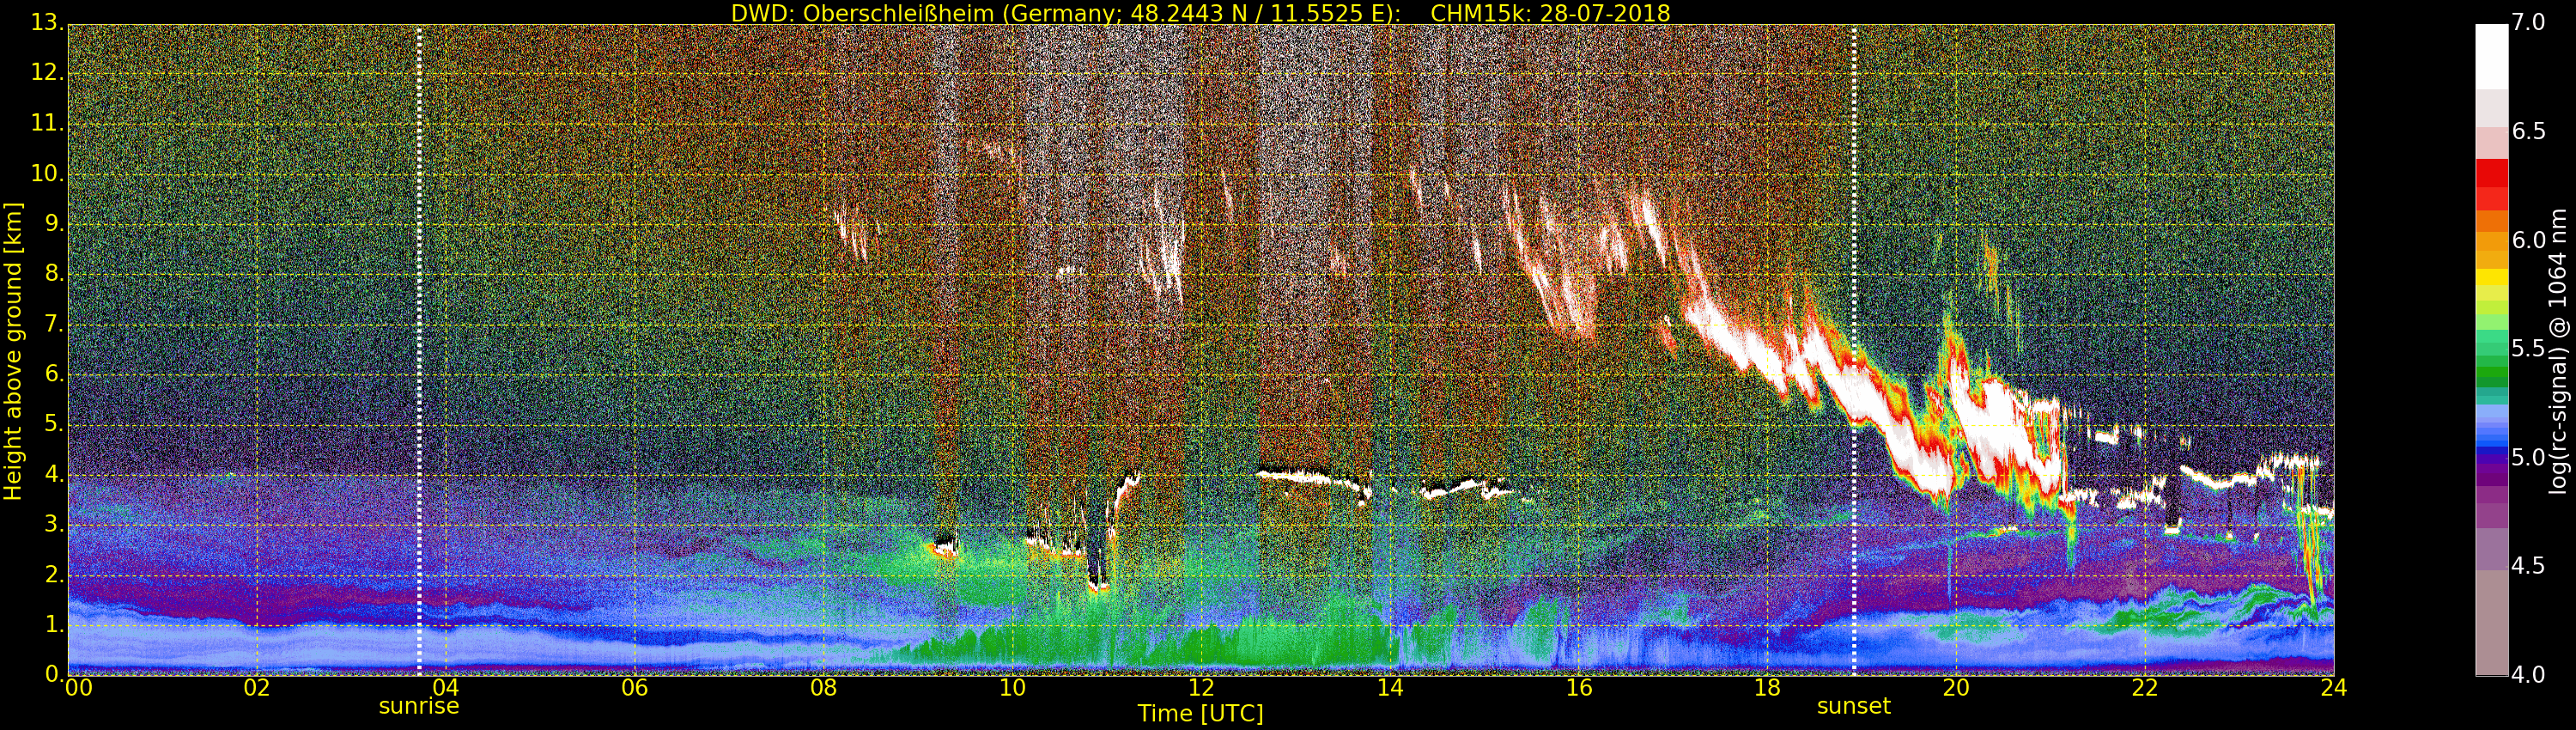The width and height of the screenshot is (2576, 730).
Task: Click the yellow segment of the colorbar
Action: (x=2491, y=277)
